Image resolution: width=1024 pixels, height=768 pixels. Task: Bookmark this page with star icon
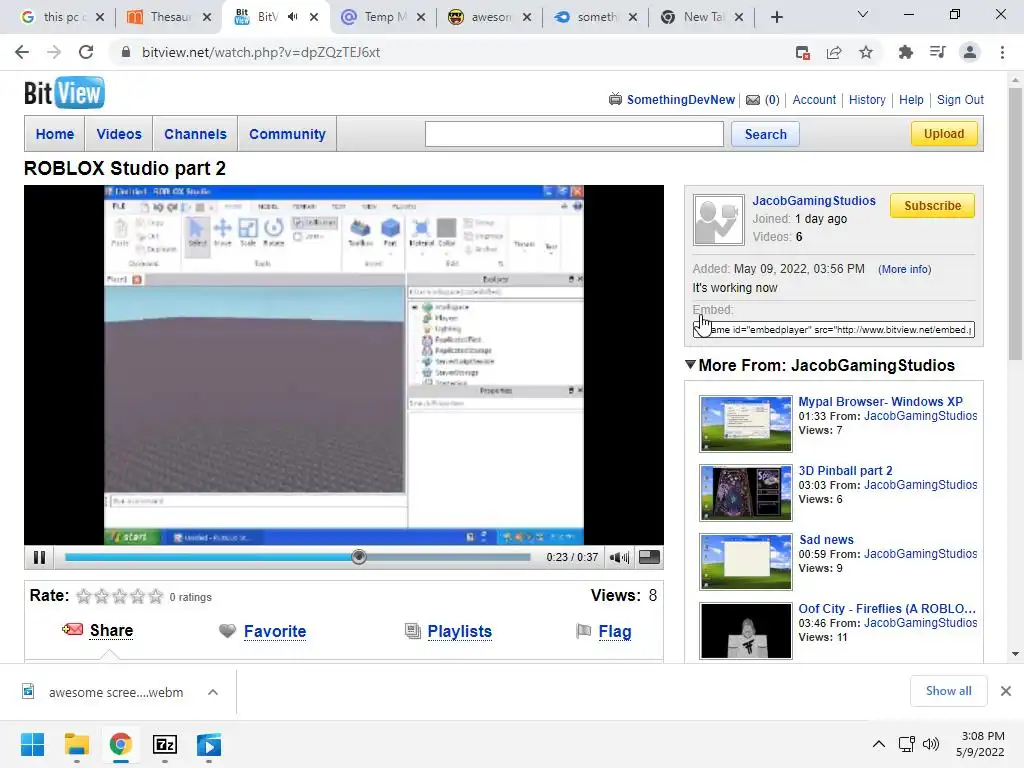(x=866, y=52)
